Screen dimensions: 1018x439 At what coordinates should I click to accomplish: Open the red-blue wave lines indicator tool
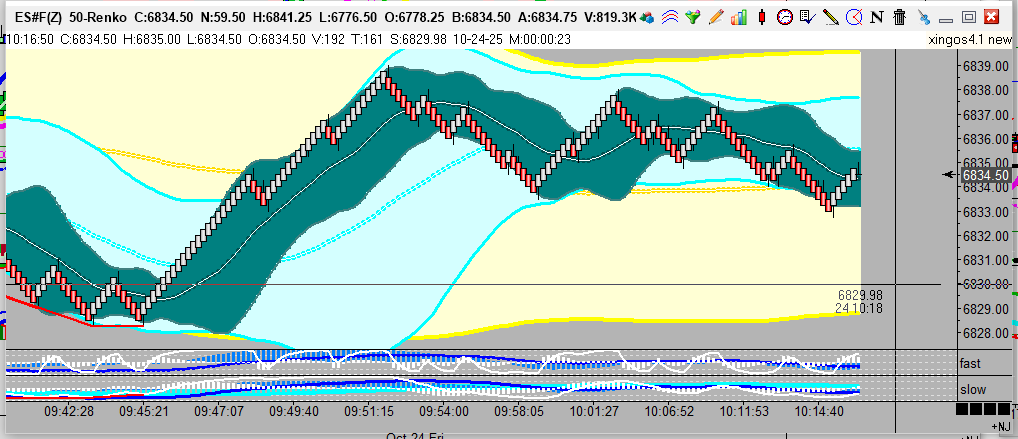tap(669, 17)
